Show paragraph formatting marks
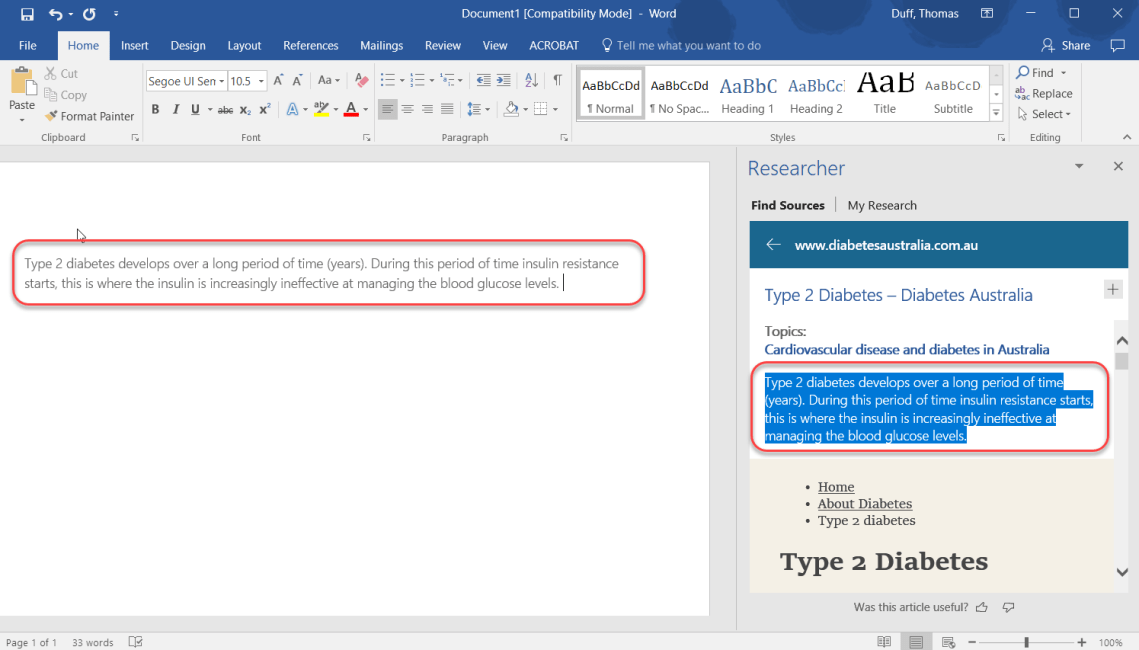Screen dimensions: 1139x650 (x=557, y=79)
